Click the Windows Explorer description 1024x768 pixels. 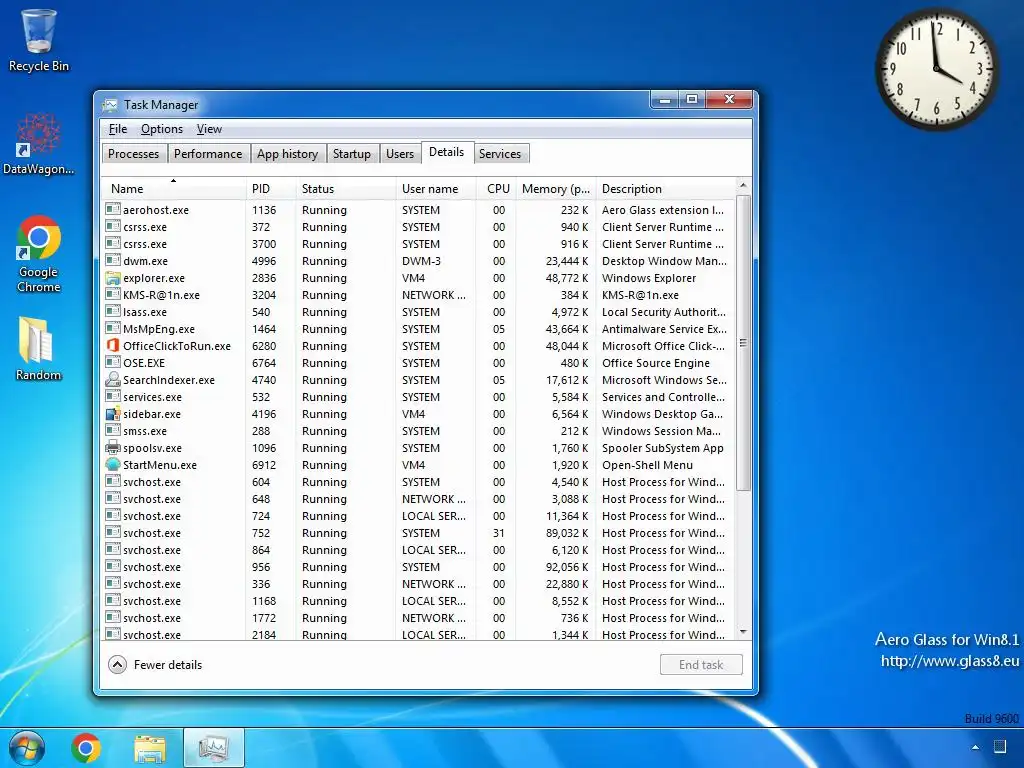point(648,278)
